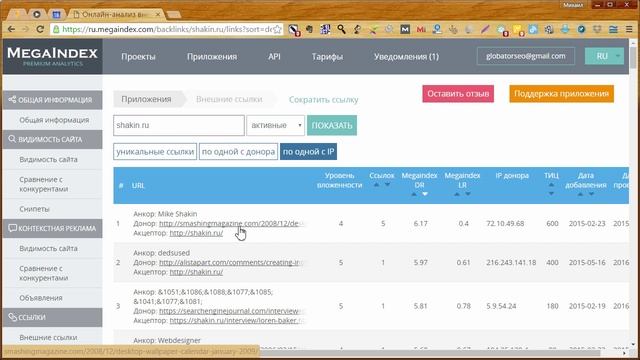Viewport: 640px width, 360px height.
Task: Click the yellow note extension icon
Action: [x=518, y=30]
